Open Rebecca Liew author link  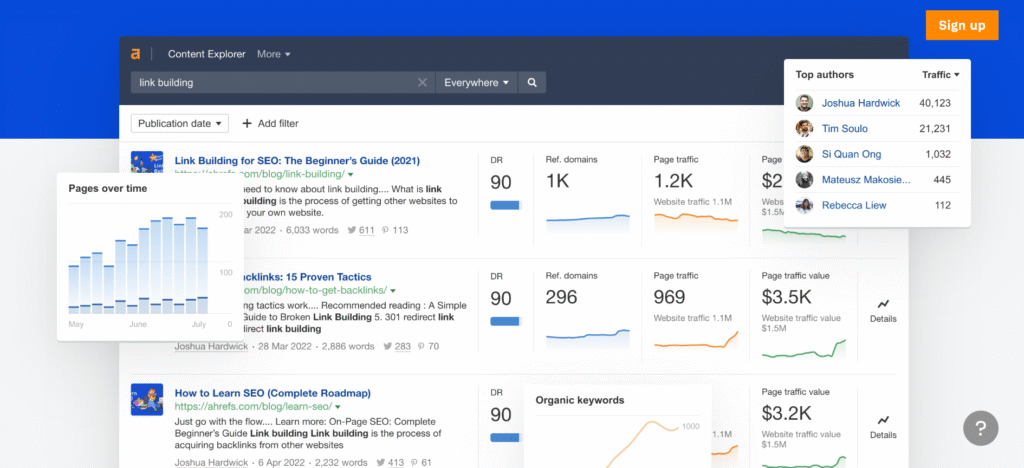[x=854, y=205]
